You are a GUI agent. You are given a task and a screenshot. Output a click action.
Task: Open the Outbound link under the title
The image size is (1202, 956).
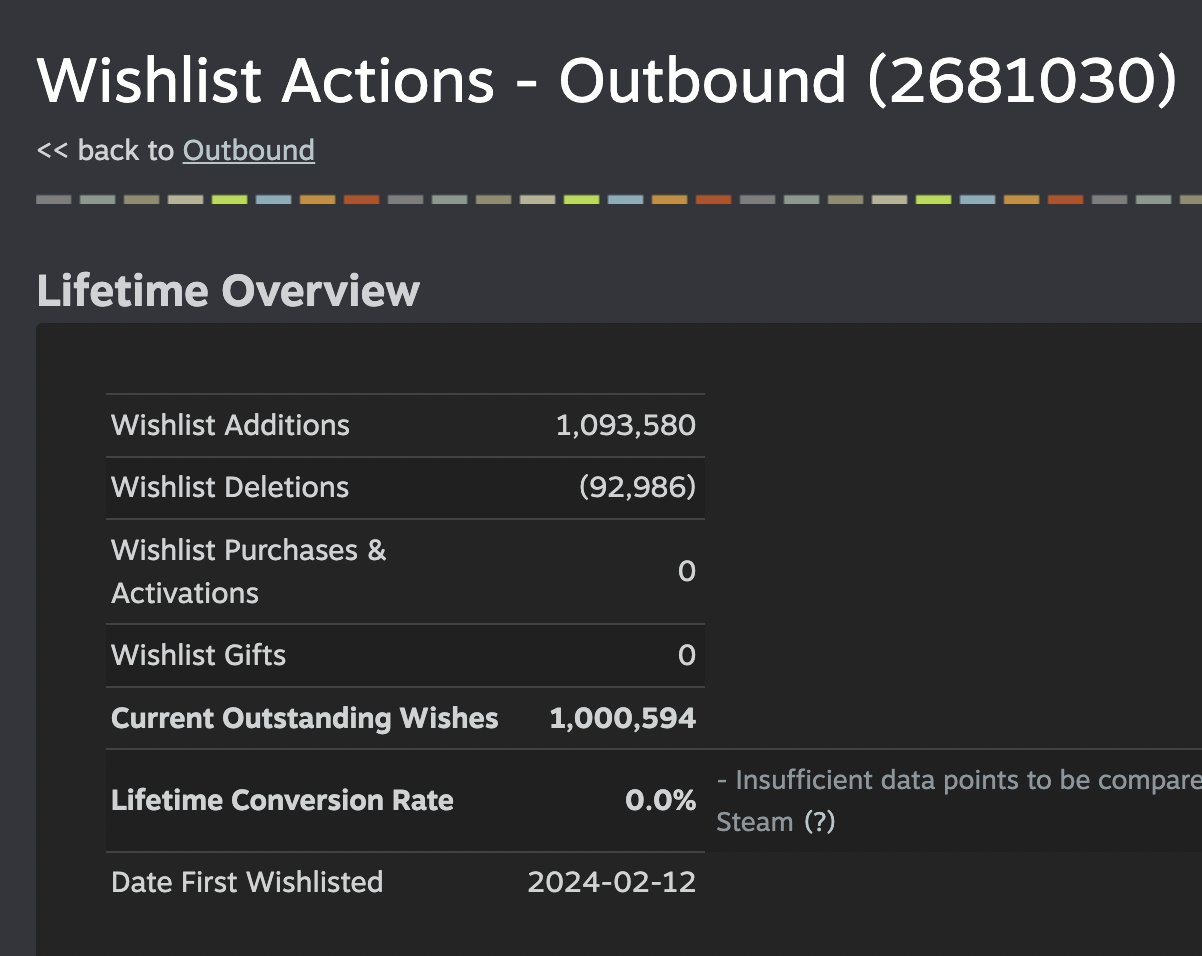[248, 151]
